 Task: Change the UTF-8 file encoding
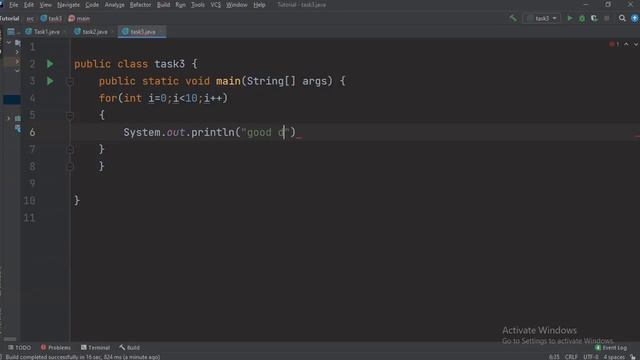pyautogui.click(x=591, y=357)
